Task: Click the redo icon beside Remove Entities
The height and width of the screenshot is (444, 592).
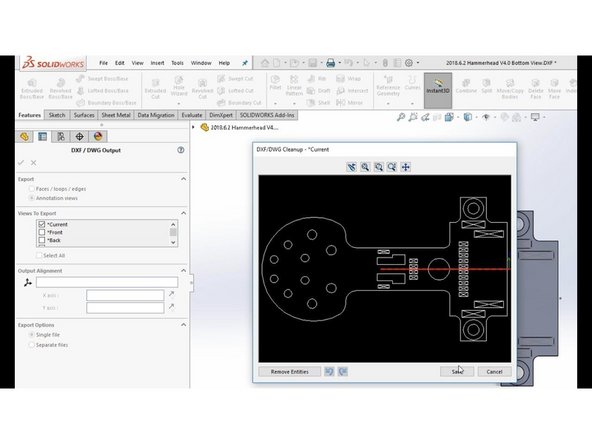Action: point(343,372)
